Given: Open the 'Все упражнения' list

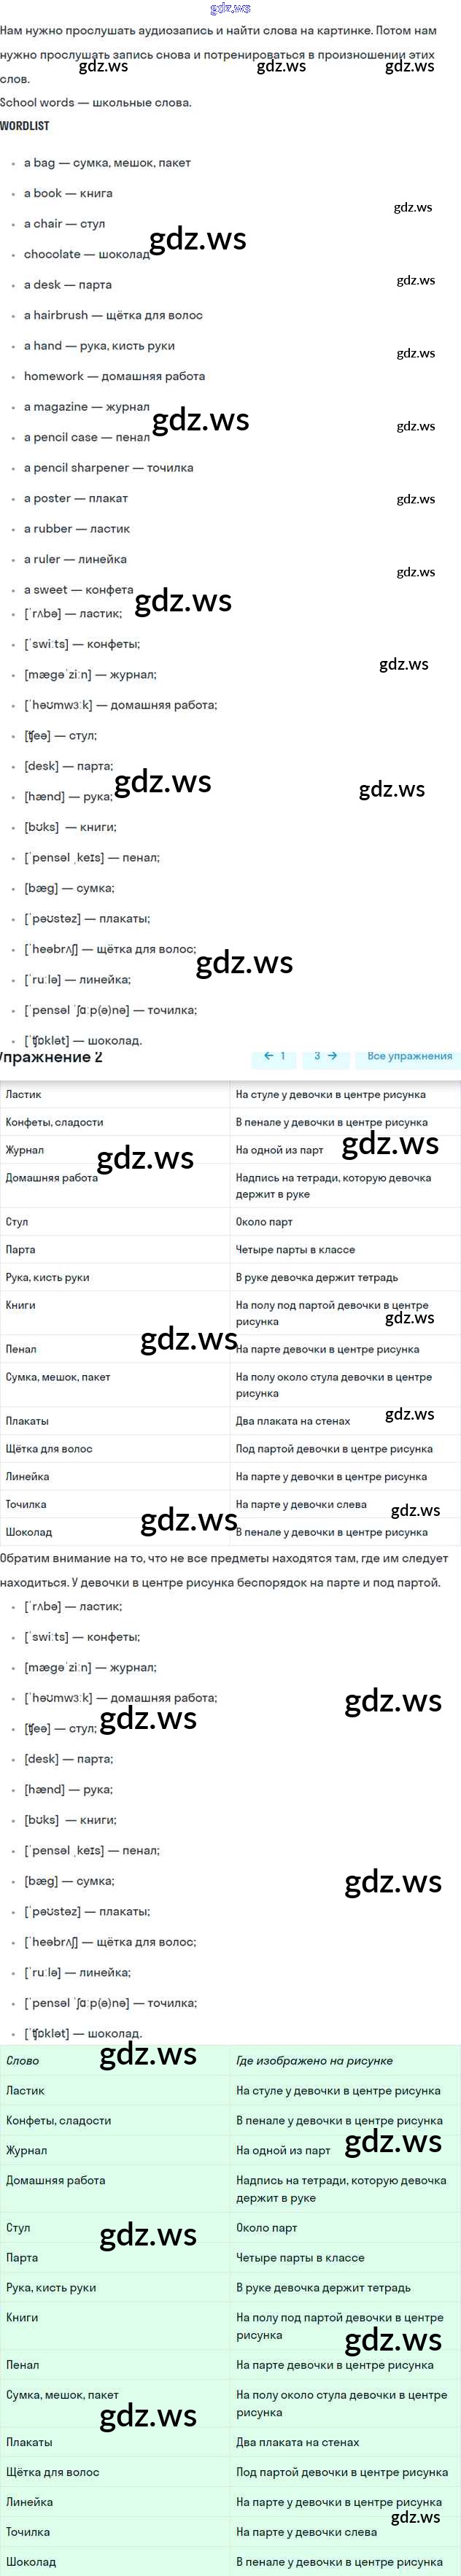Looking at the screenshot, I should (409, 1055).
